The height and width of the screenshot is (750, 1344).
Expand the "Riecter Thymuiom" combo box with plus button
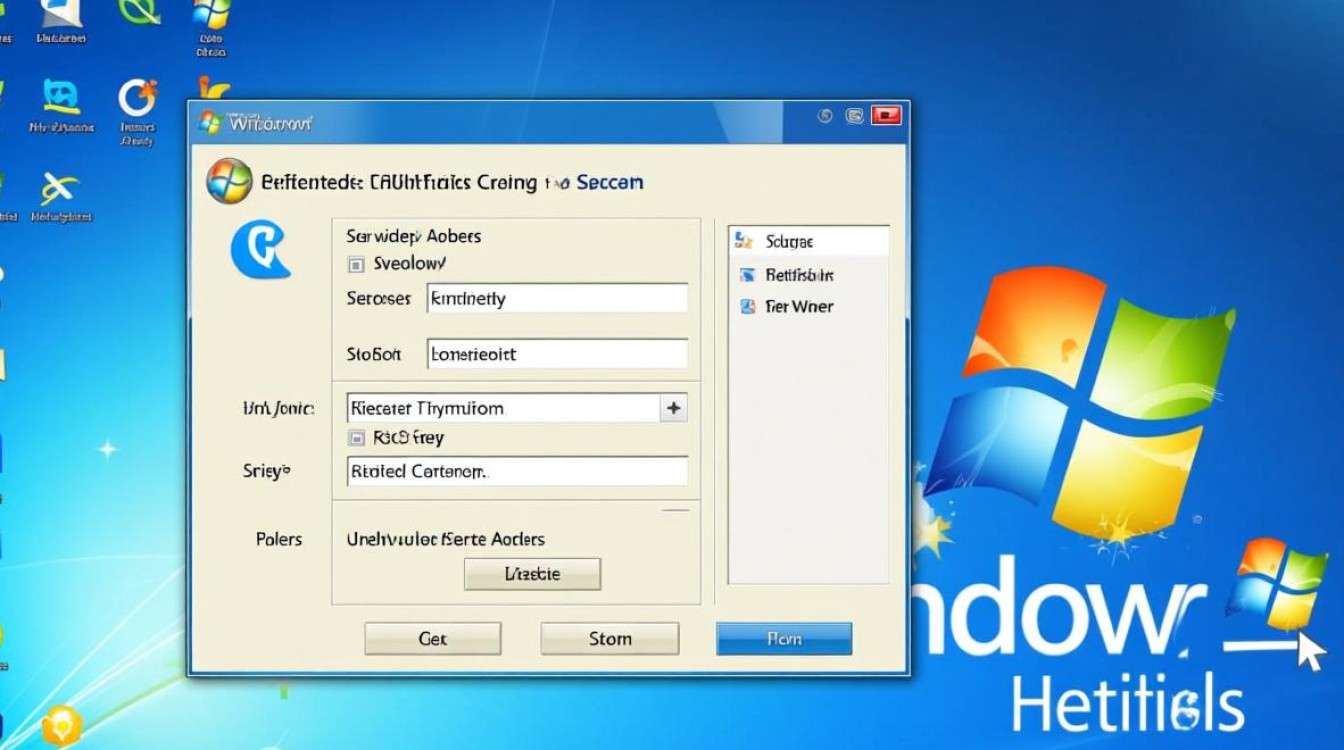[673, 408]
